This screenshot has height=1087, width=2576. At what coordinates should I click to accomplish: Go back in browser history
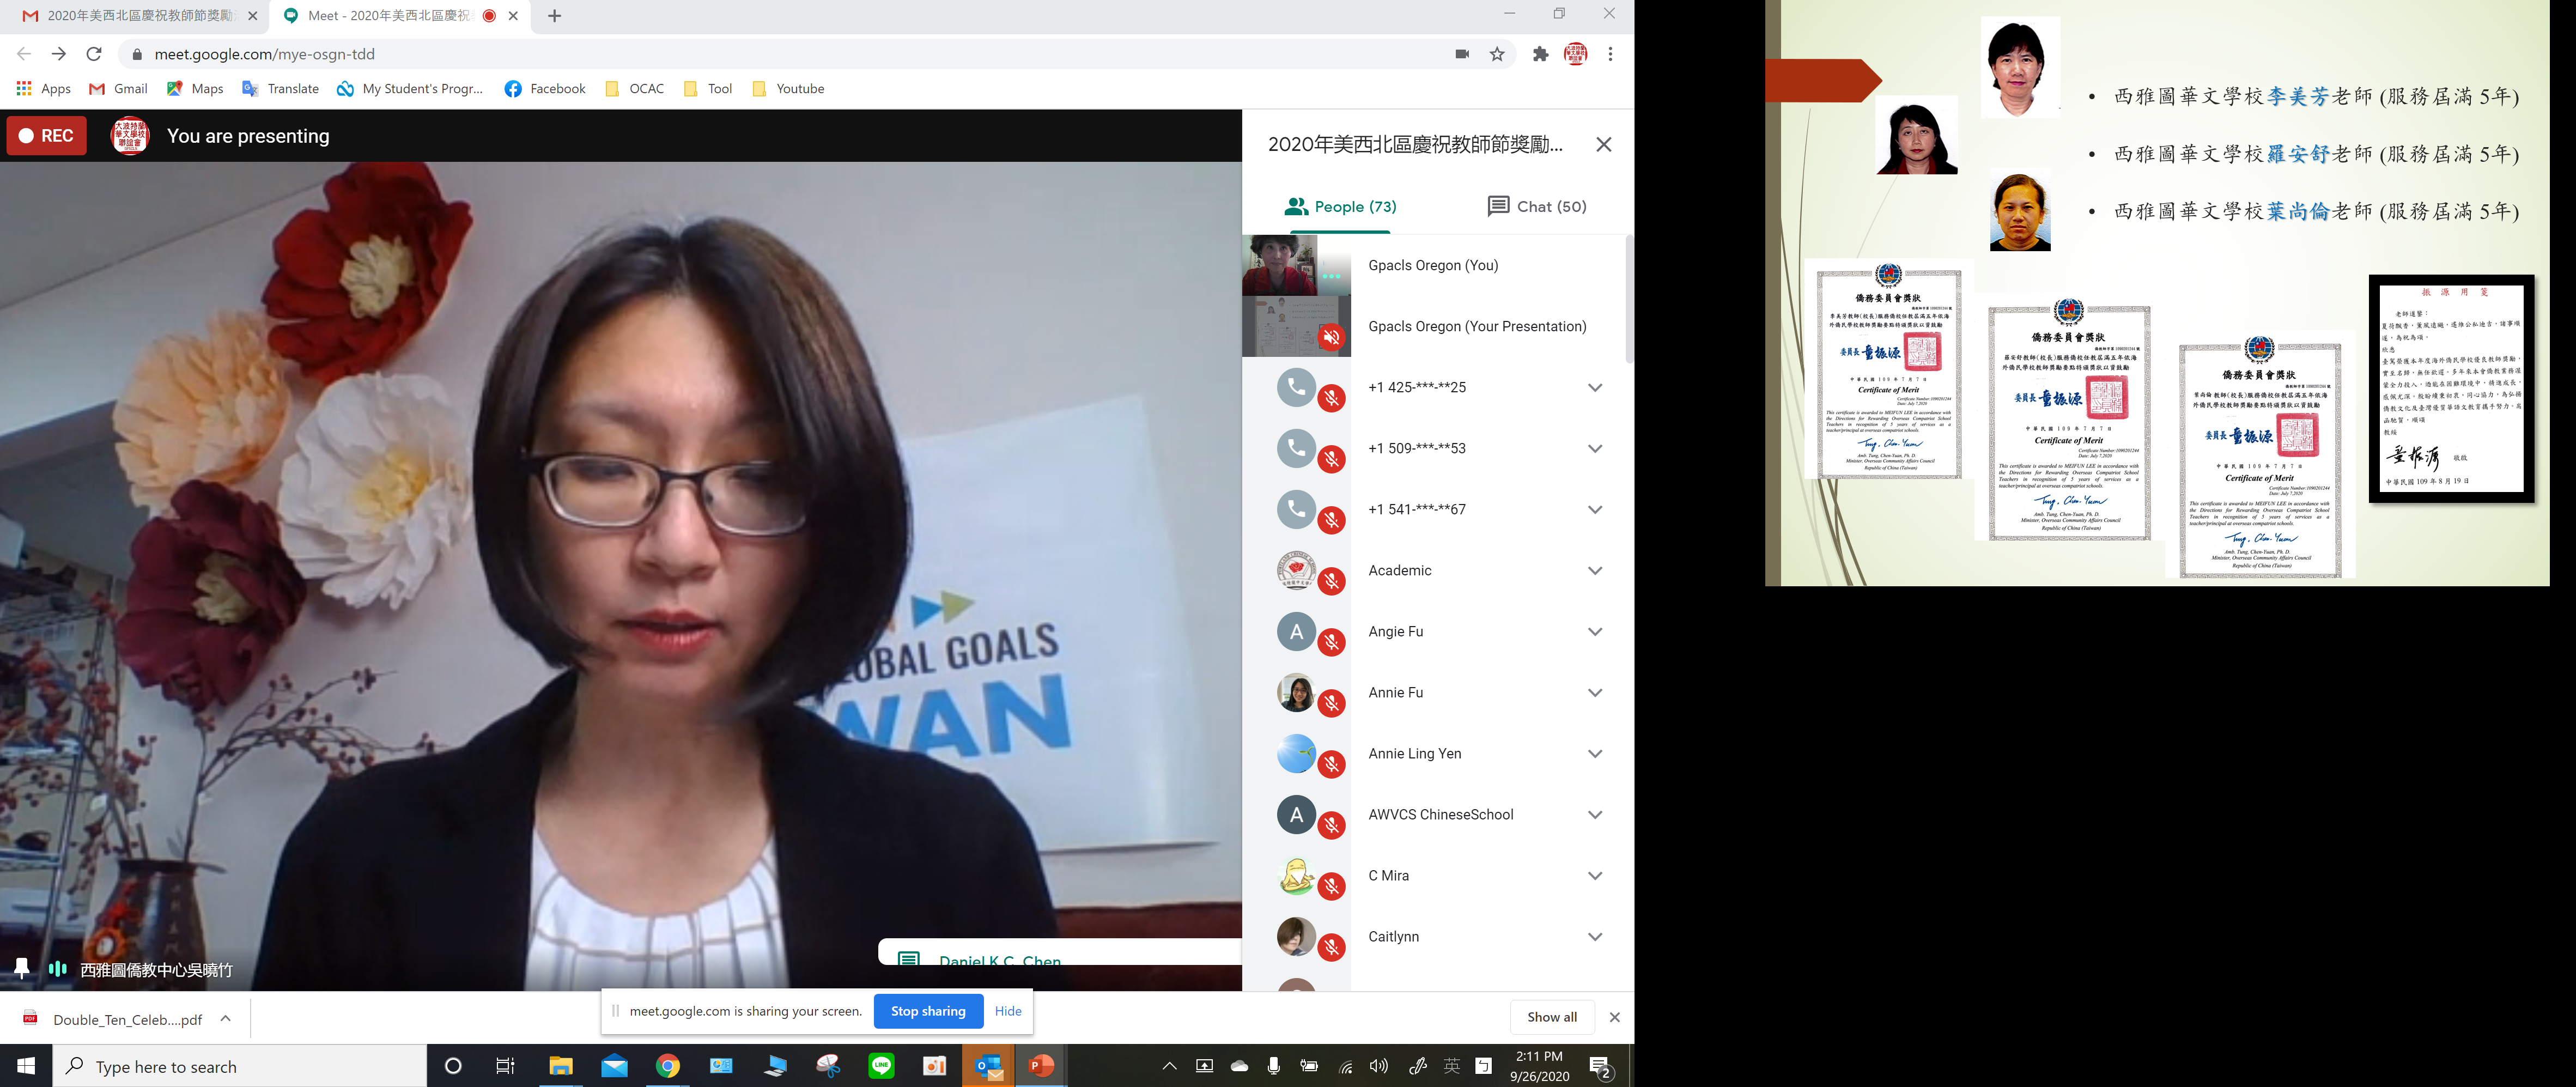coord(24,54)
